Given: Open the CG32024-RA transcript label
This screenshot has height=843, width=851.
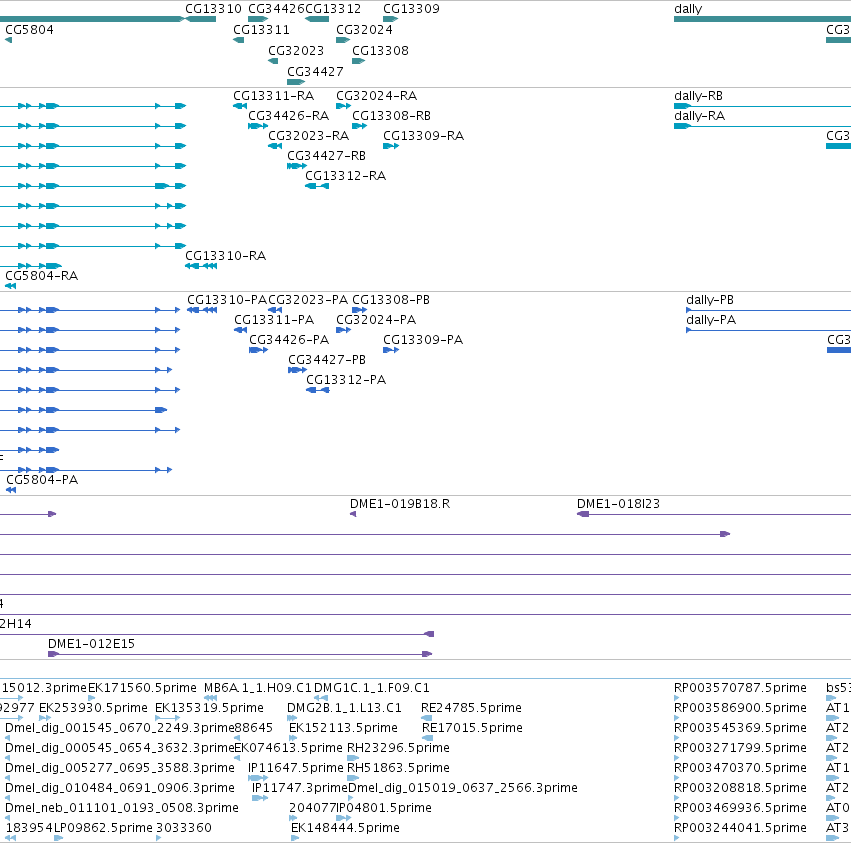Looking at the screenshot, I should click(376, 96).
